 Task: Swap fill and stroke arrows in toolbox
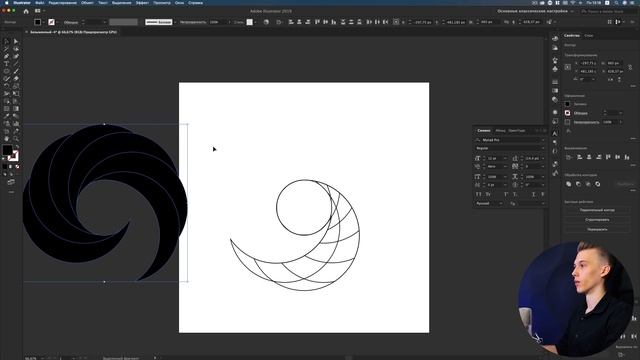coord(17,147)
